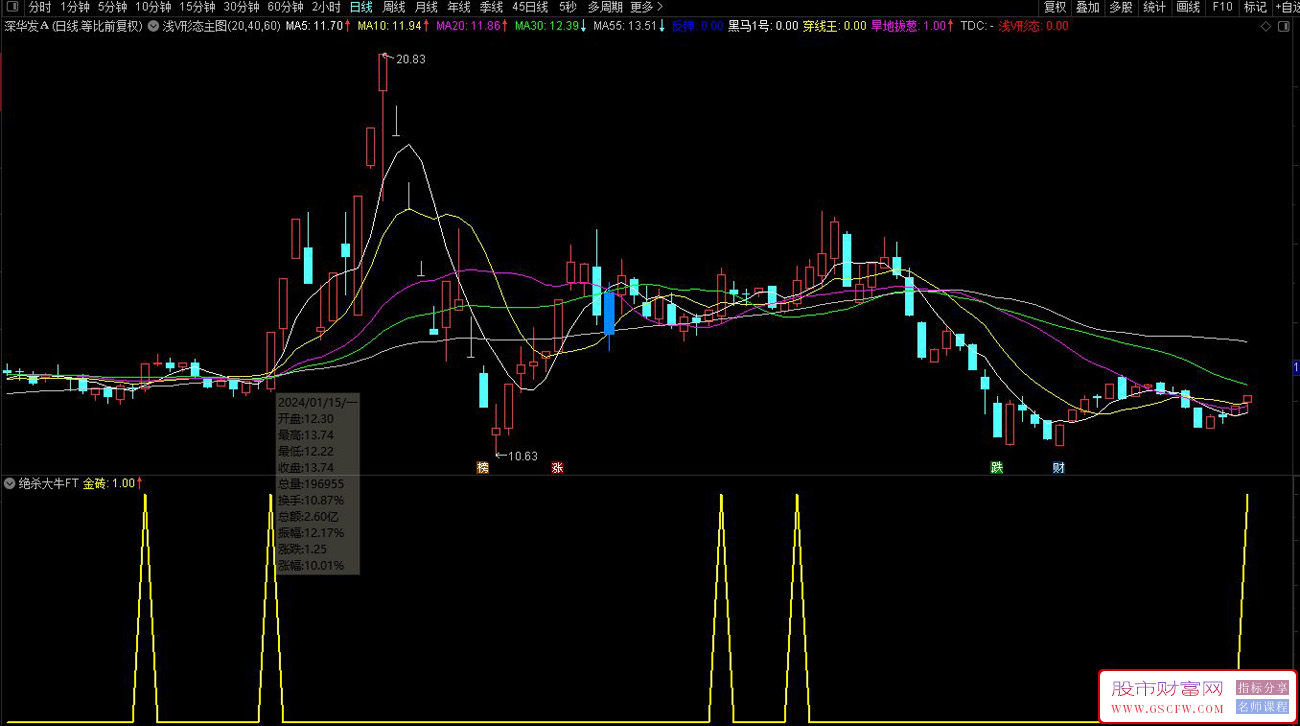Expand the 绝杀大牛FT indicator dropdown
Image resolution: width=1300 pixels, height=726 pixels.
(x=10, y=484)
